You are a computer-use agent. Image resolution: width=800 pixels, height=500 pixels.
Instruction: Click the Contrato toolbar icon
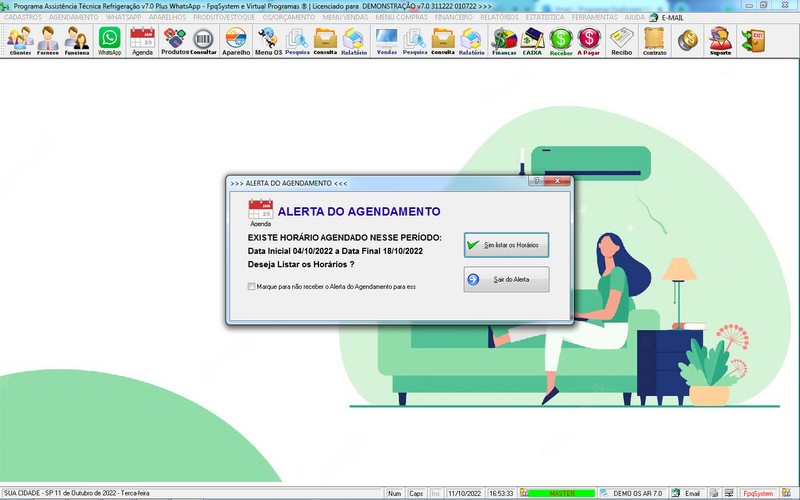click(x=654, y=40)
